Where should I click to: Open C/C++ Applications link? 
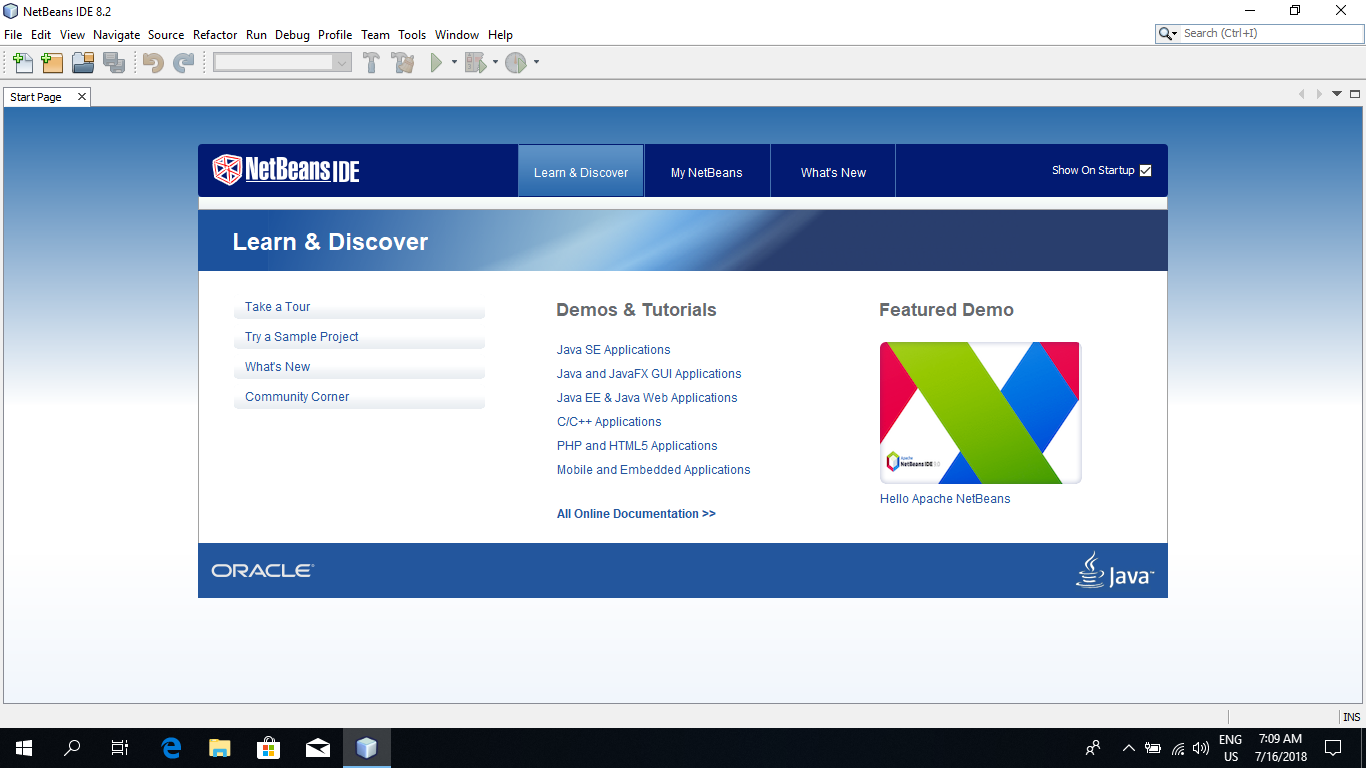click(609, 422)
